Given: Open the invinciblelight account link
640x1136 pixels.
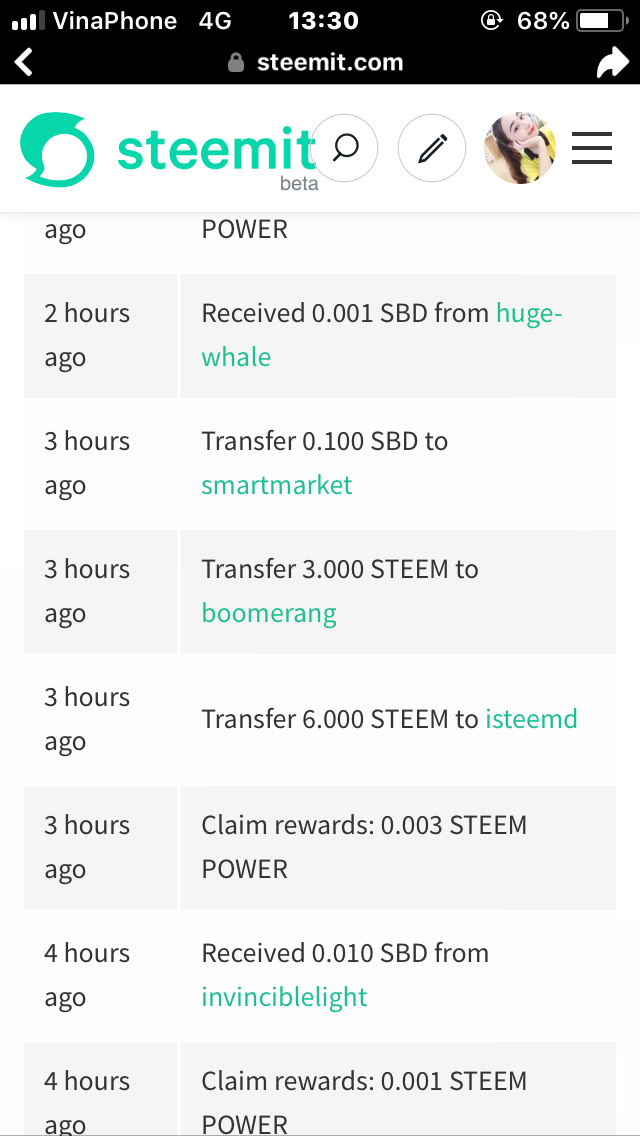Looking at the screenshot, I should pos(284,997).
